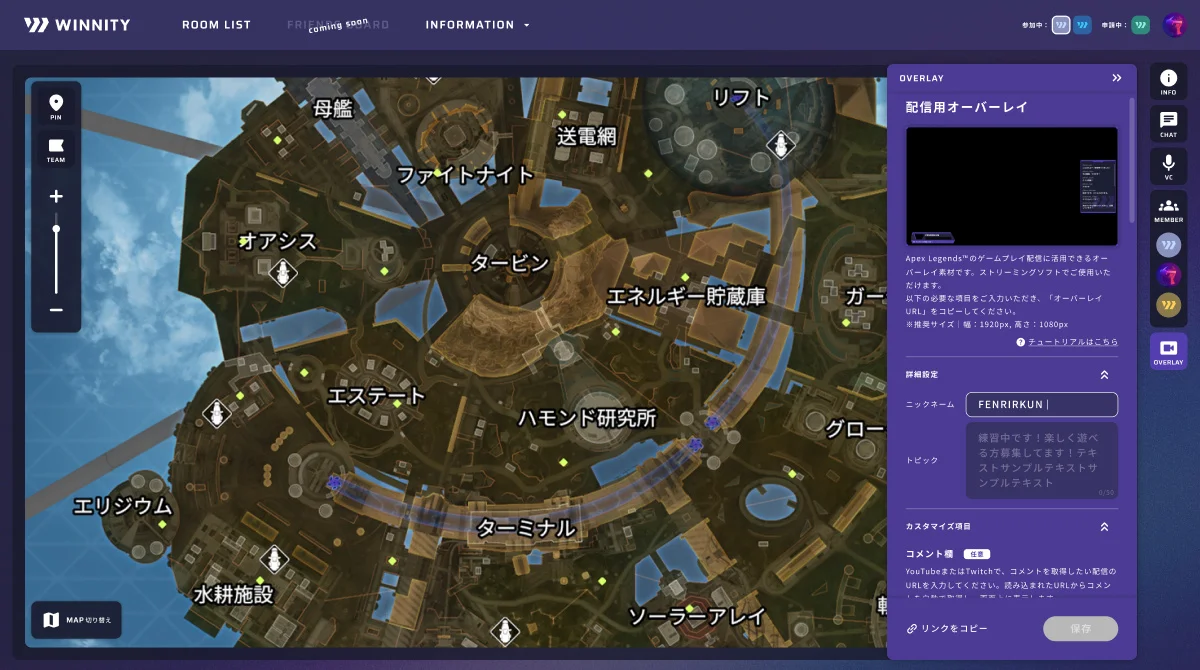Image resolution: width=1200 pixels, height=670 pixels.
Task: Click the トピック text area
Action: (x=1041, y=460)
